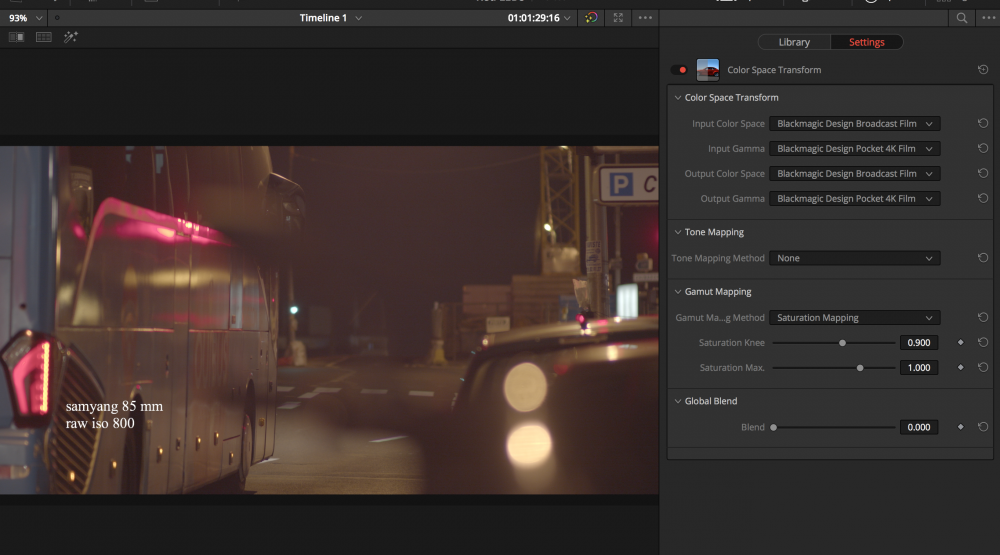The width and height of the screenshot is (1000, 555).
Task: Click the search magnifier icon
Action: pyautogui.click(x=962, y=18)
